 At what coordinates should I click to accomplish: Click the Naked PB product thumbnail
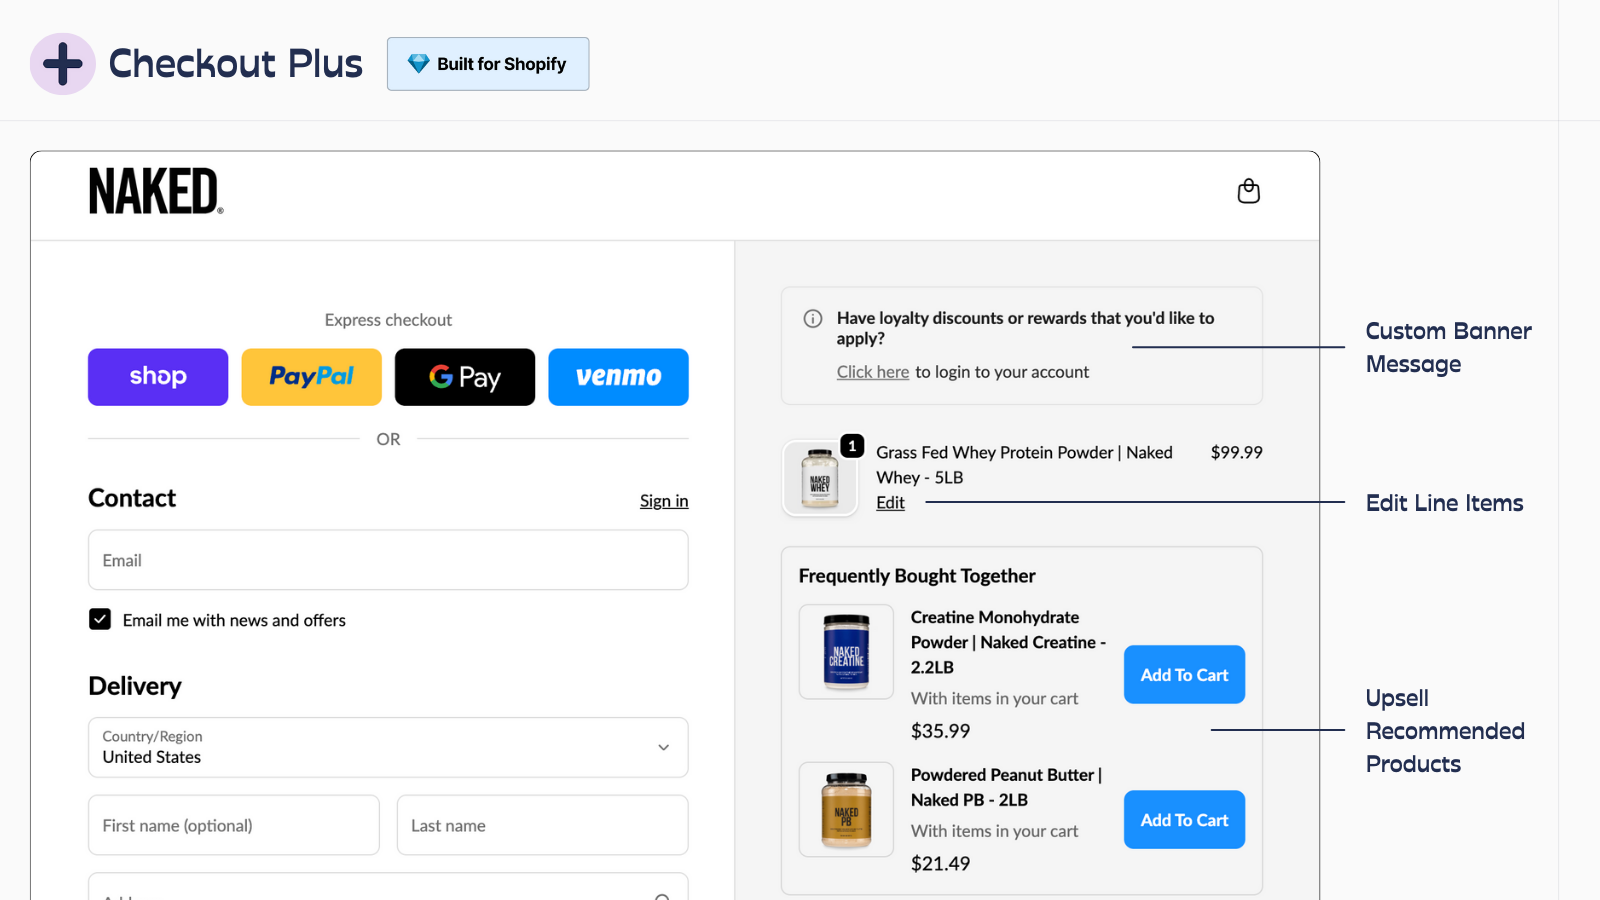click(846, 810)
